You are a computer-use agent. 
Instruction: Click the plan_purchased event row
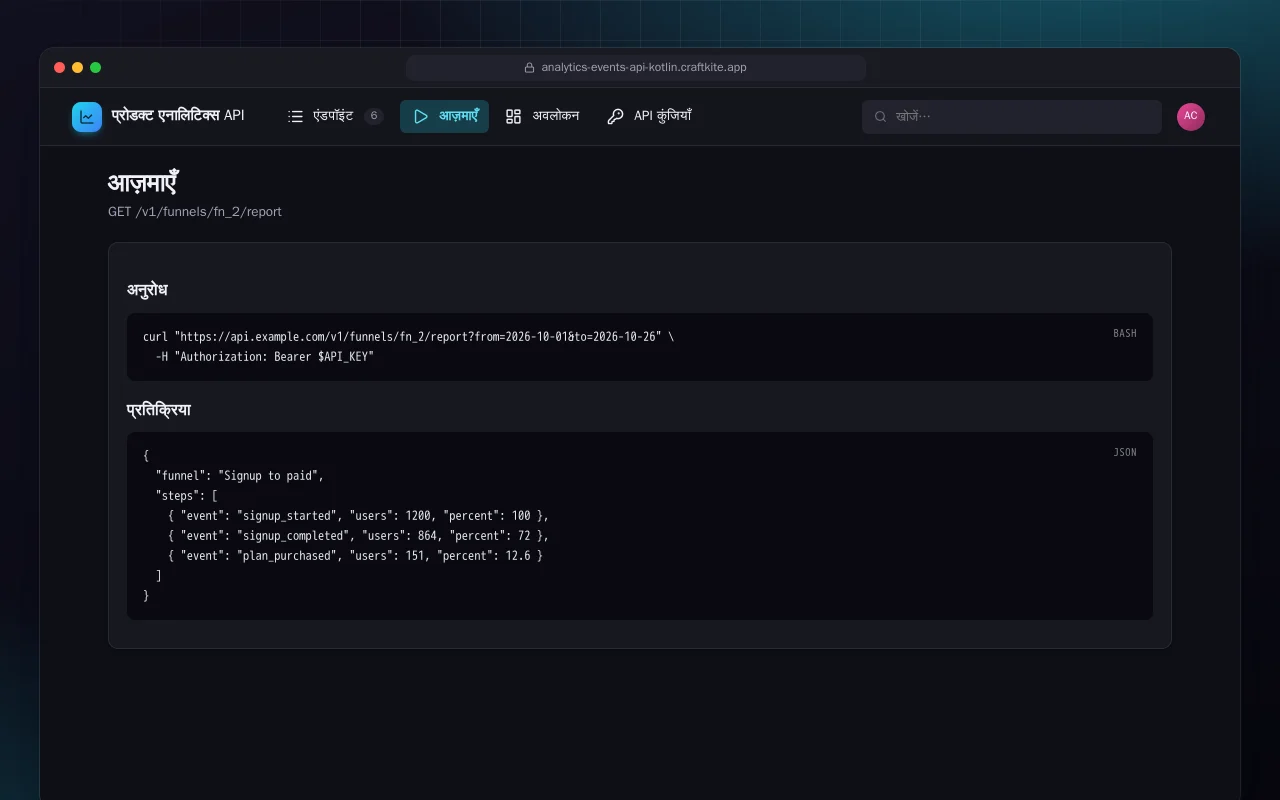(x=356, y=556)
